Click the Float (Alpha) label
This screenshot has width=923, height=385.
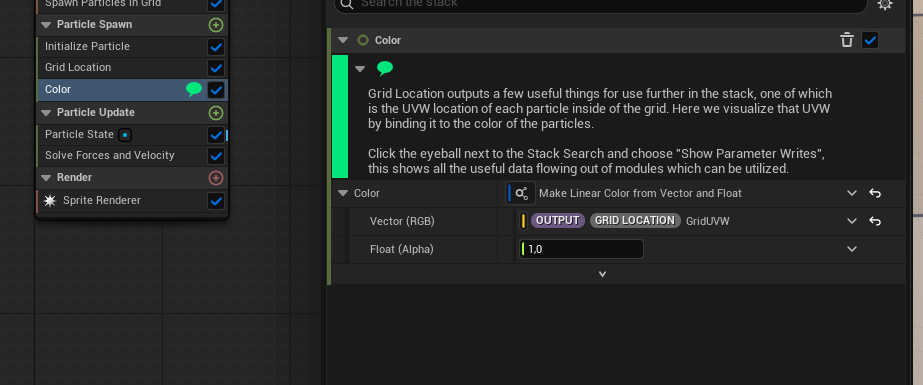(401, 250)
